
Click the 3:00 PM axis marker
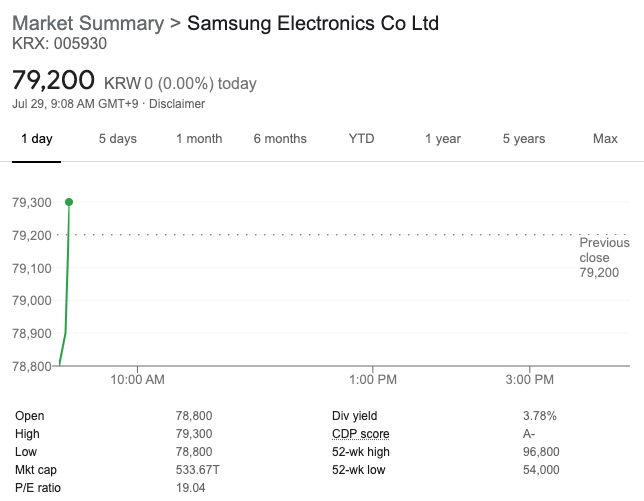coord(529,379)
